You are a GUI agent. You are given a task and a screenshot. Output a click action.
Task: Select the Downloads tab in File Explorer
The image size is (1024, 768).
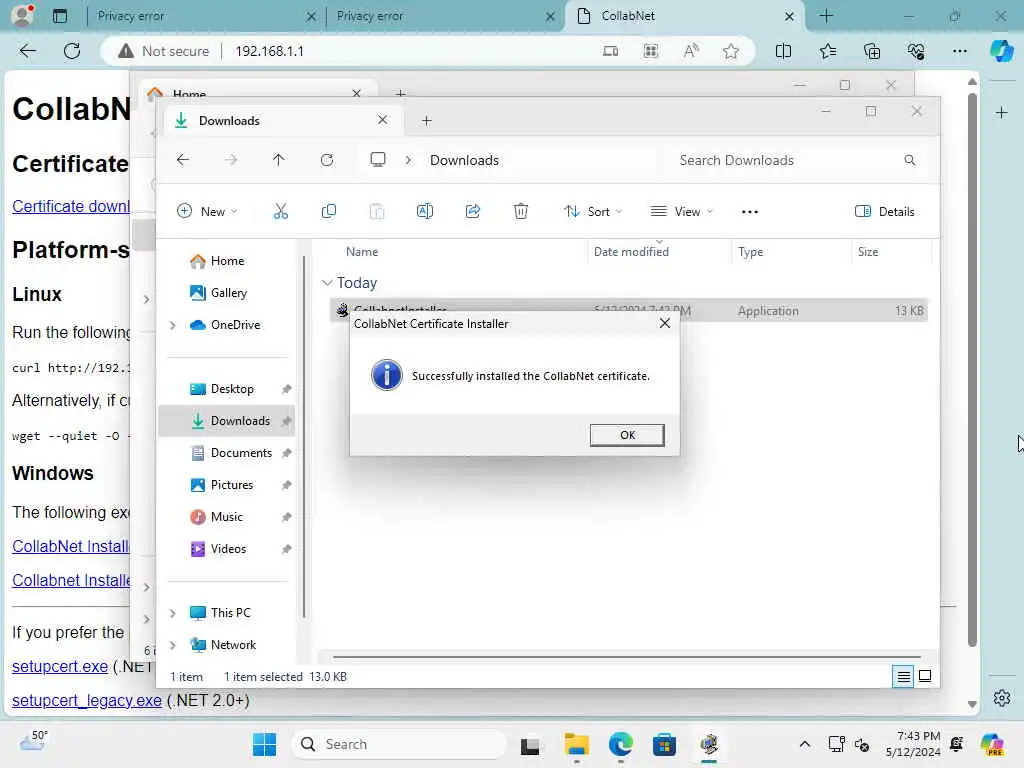(x=281, y=121)
